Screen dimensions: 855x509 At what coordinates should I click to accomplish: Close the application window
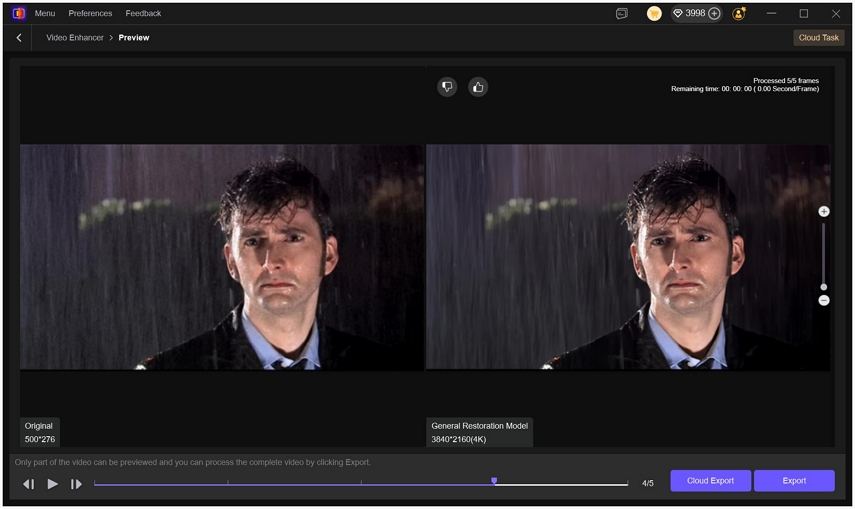835,13
